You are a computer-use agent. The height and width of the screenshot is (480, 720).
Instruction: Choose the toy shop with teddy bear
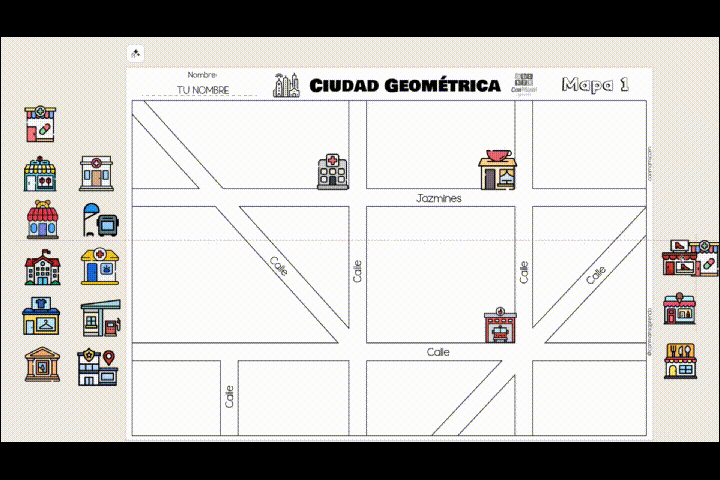click(43, 220)
